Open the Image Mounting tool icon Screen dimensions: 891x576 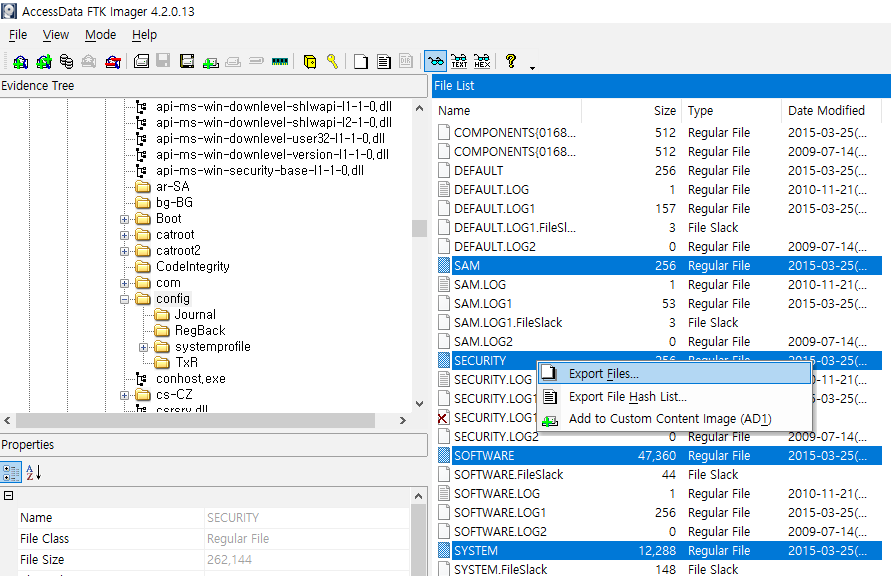click(66, 61)
